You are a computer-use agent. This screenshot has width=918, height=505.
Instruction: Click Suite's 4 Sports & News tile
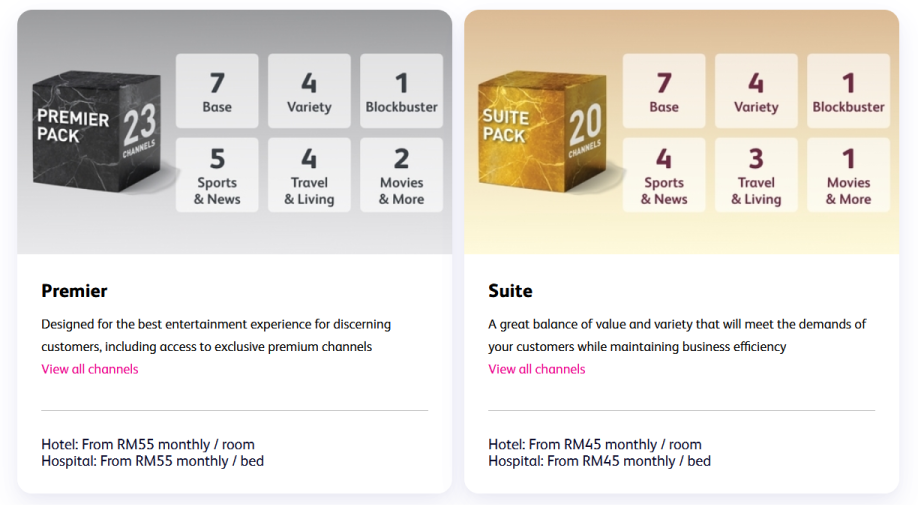pos(664,175)
